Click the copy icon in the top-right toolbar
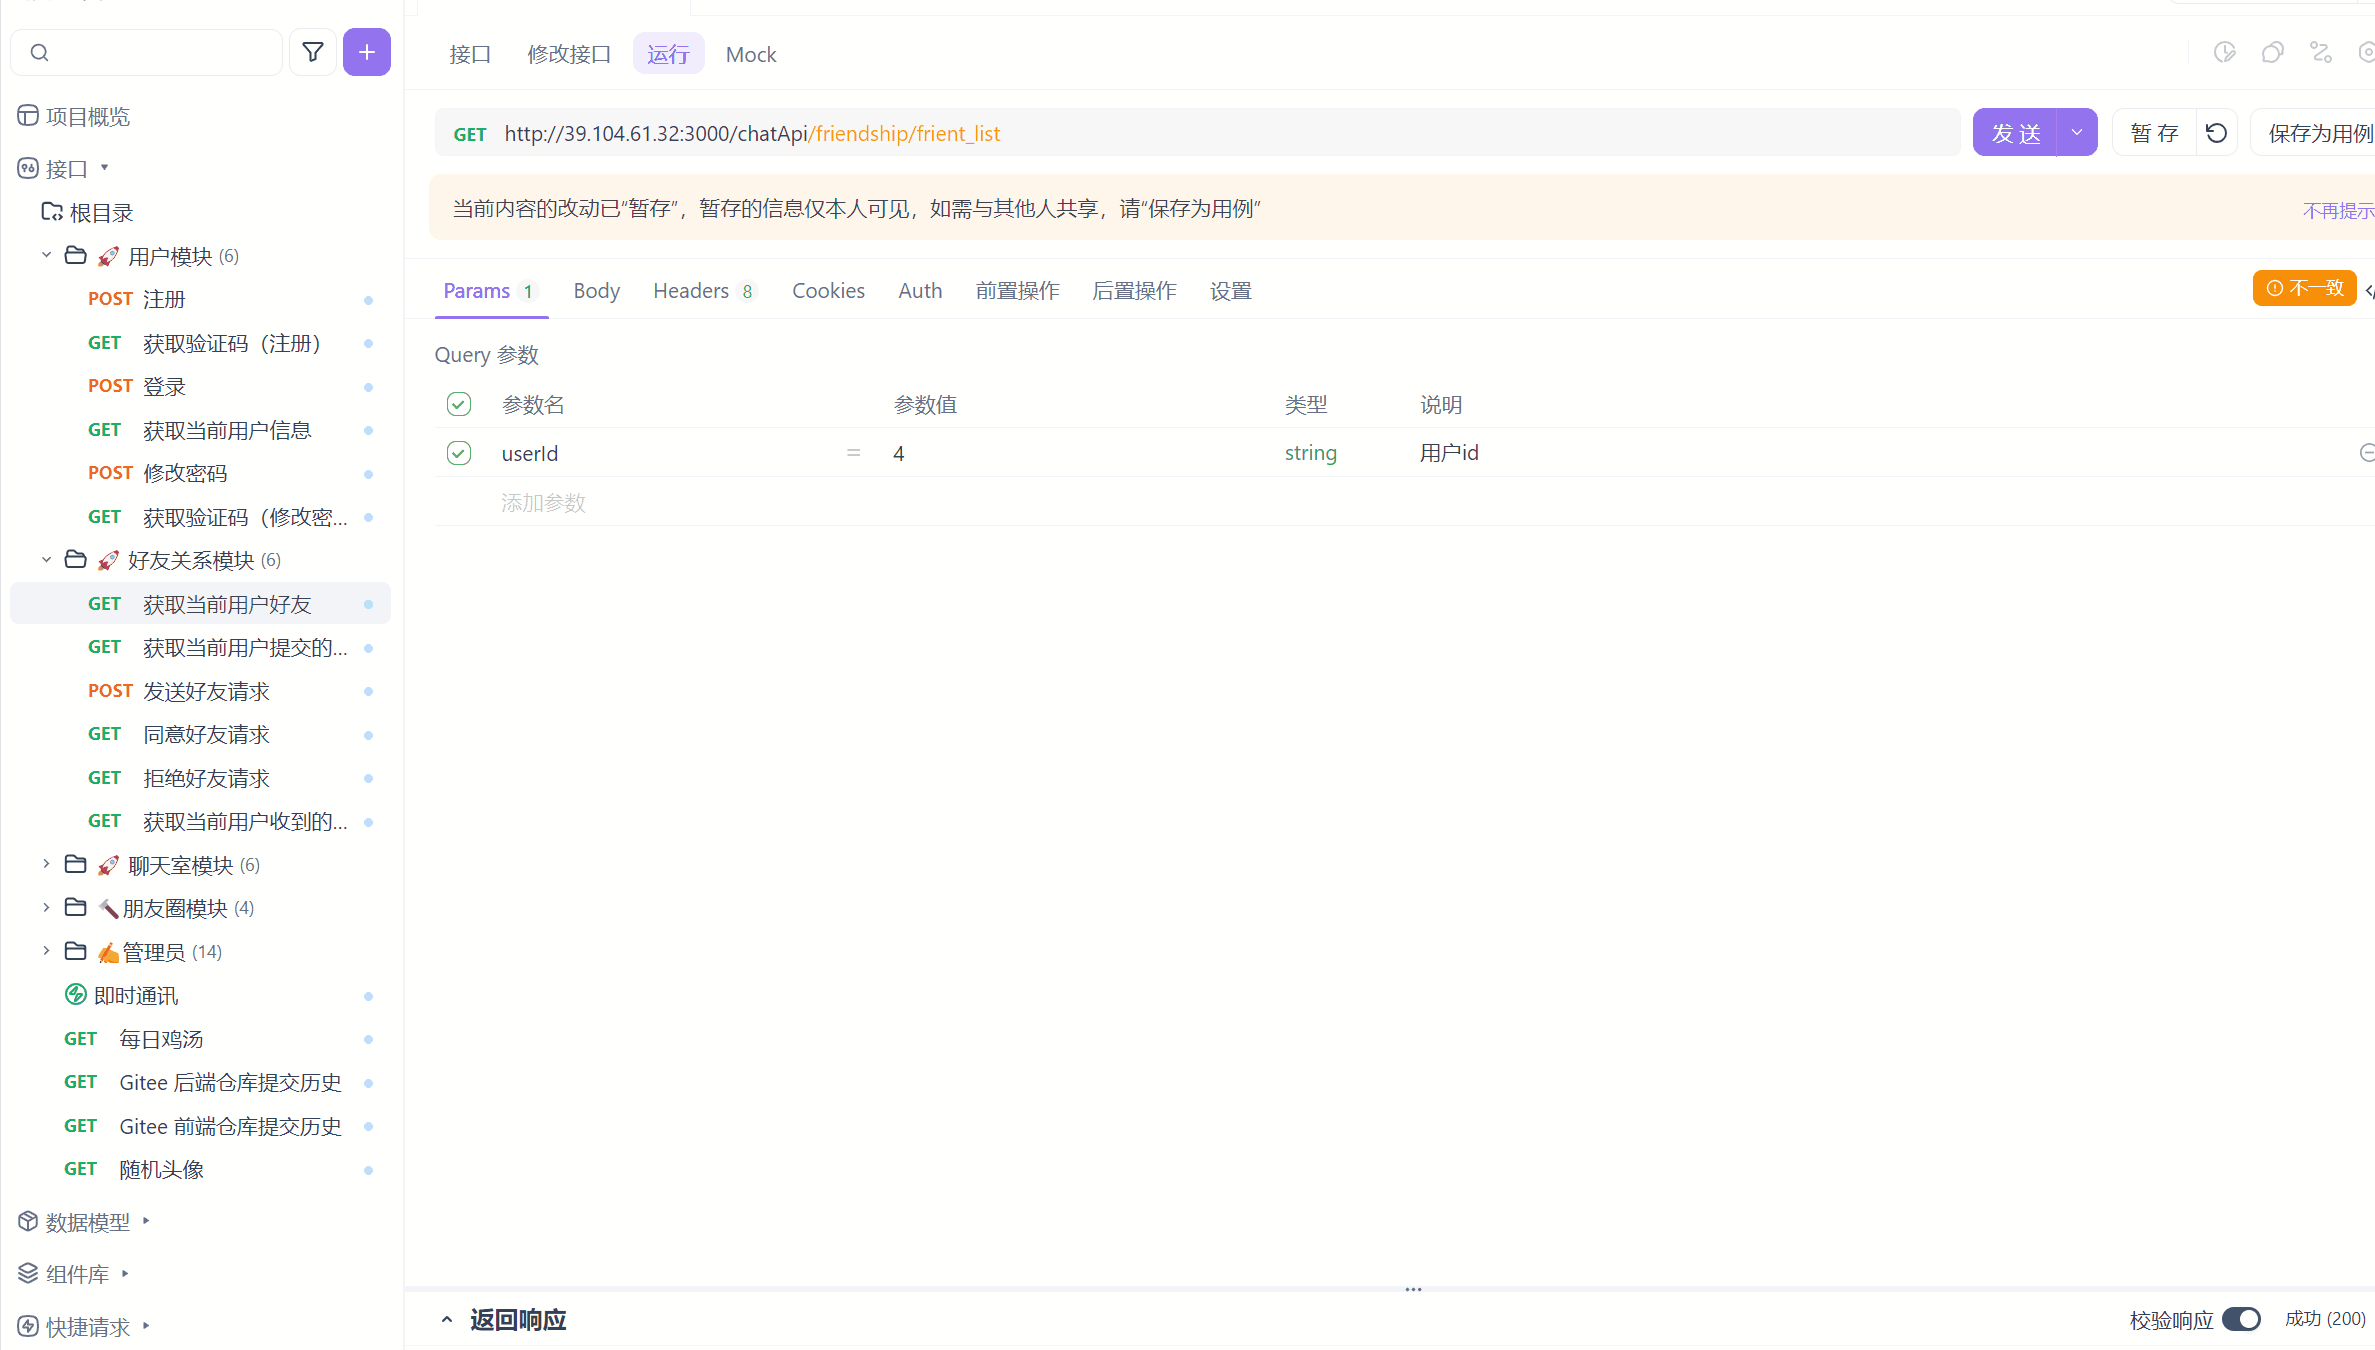The image size is (2375, 1350). click(x=2272, y=53)
